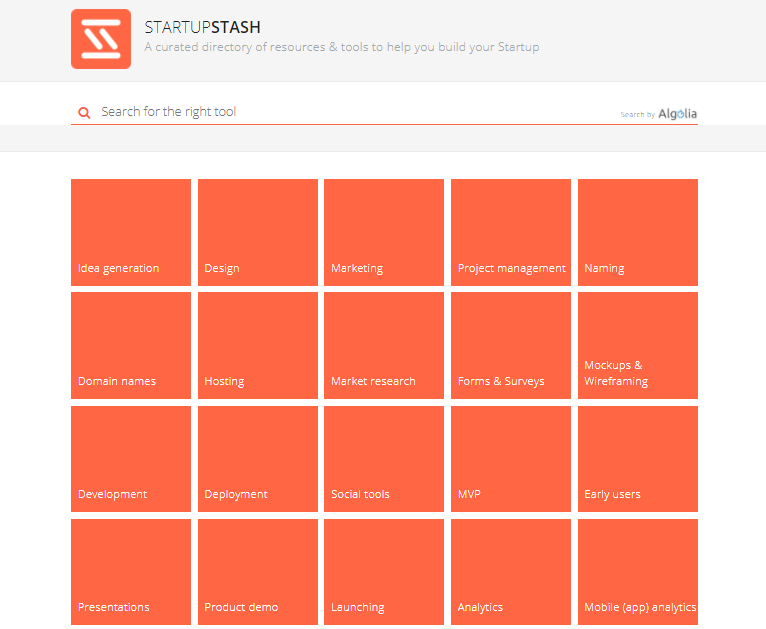The height and width of the screenshot is (629, 766).
Task: Open the Naming category tile
Action: (638, 232)
